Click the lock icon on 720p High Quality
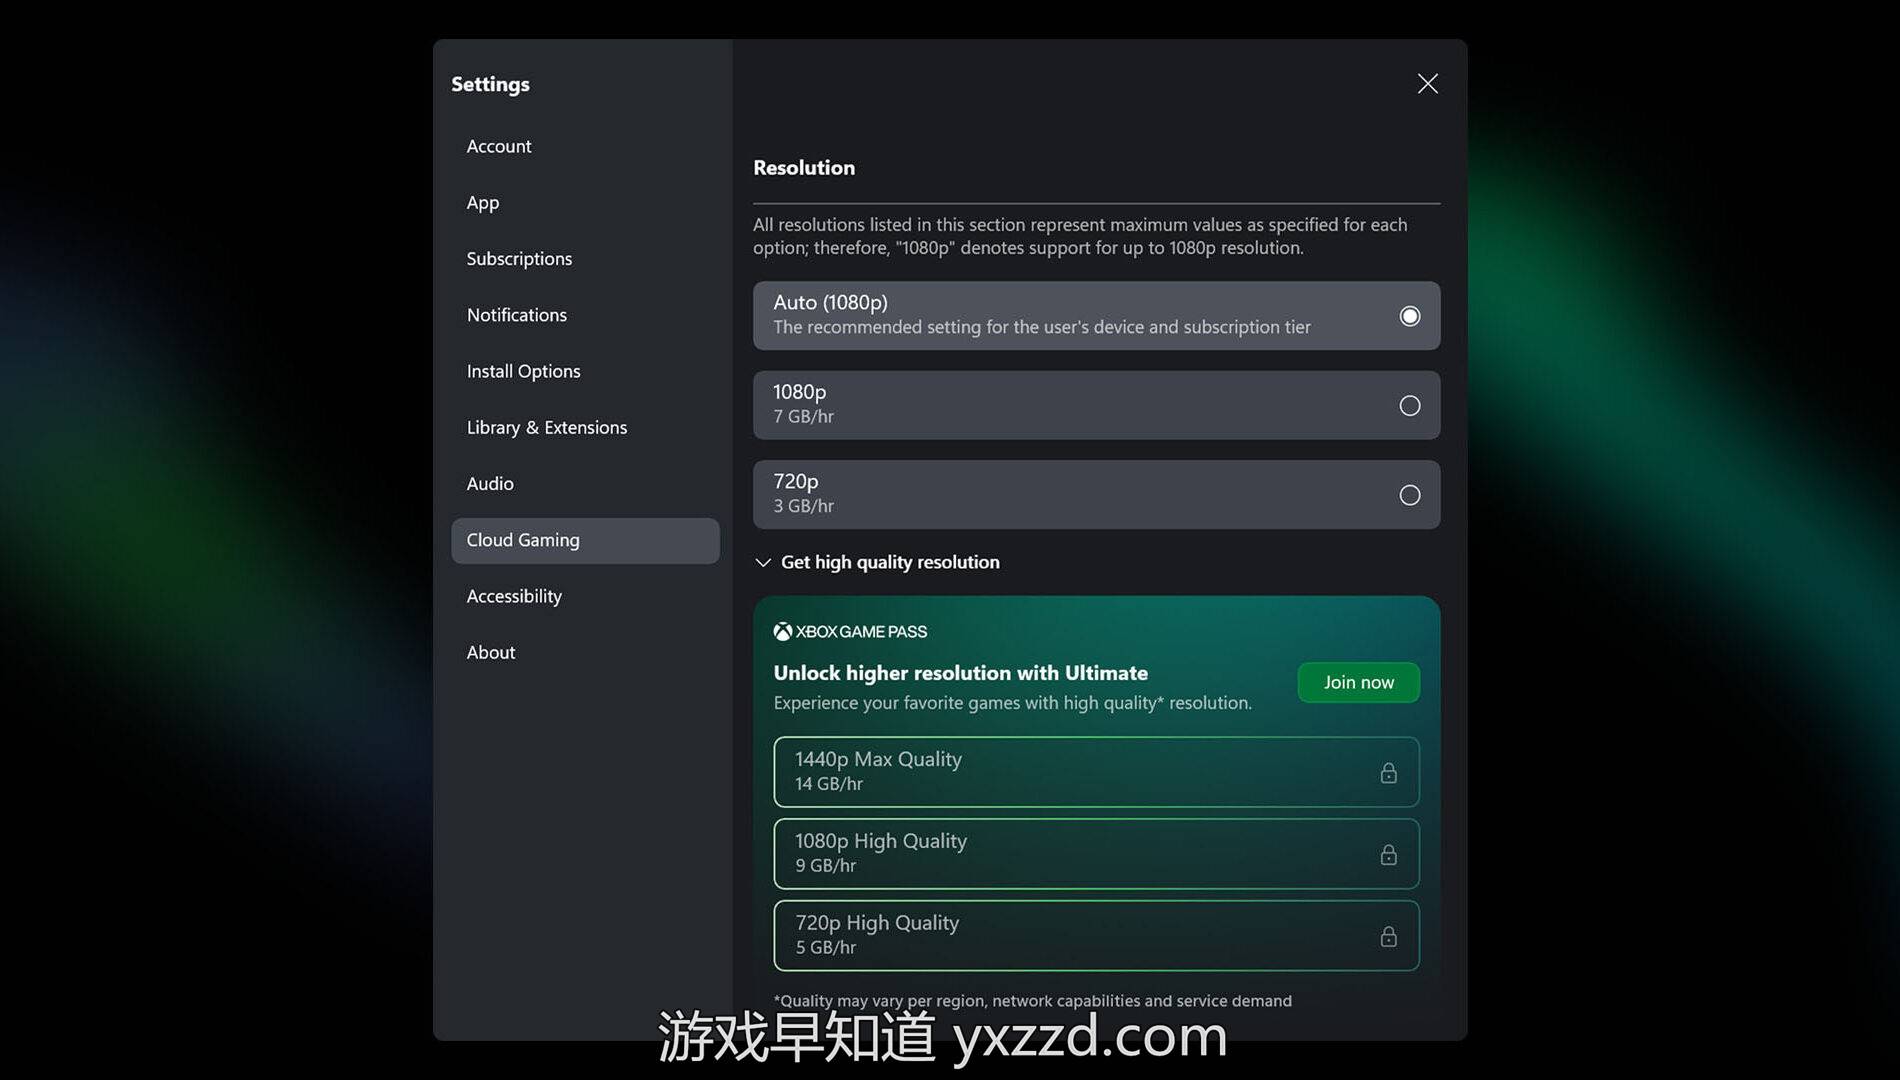 [x=1388, y=936]
